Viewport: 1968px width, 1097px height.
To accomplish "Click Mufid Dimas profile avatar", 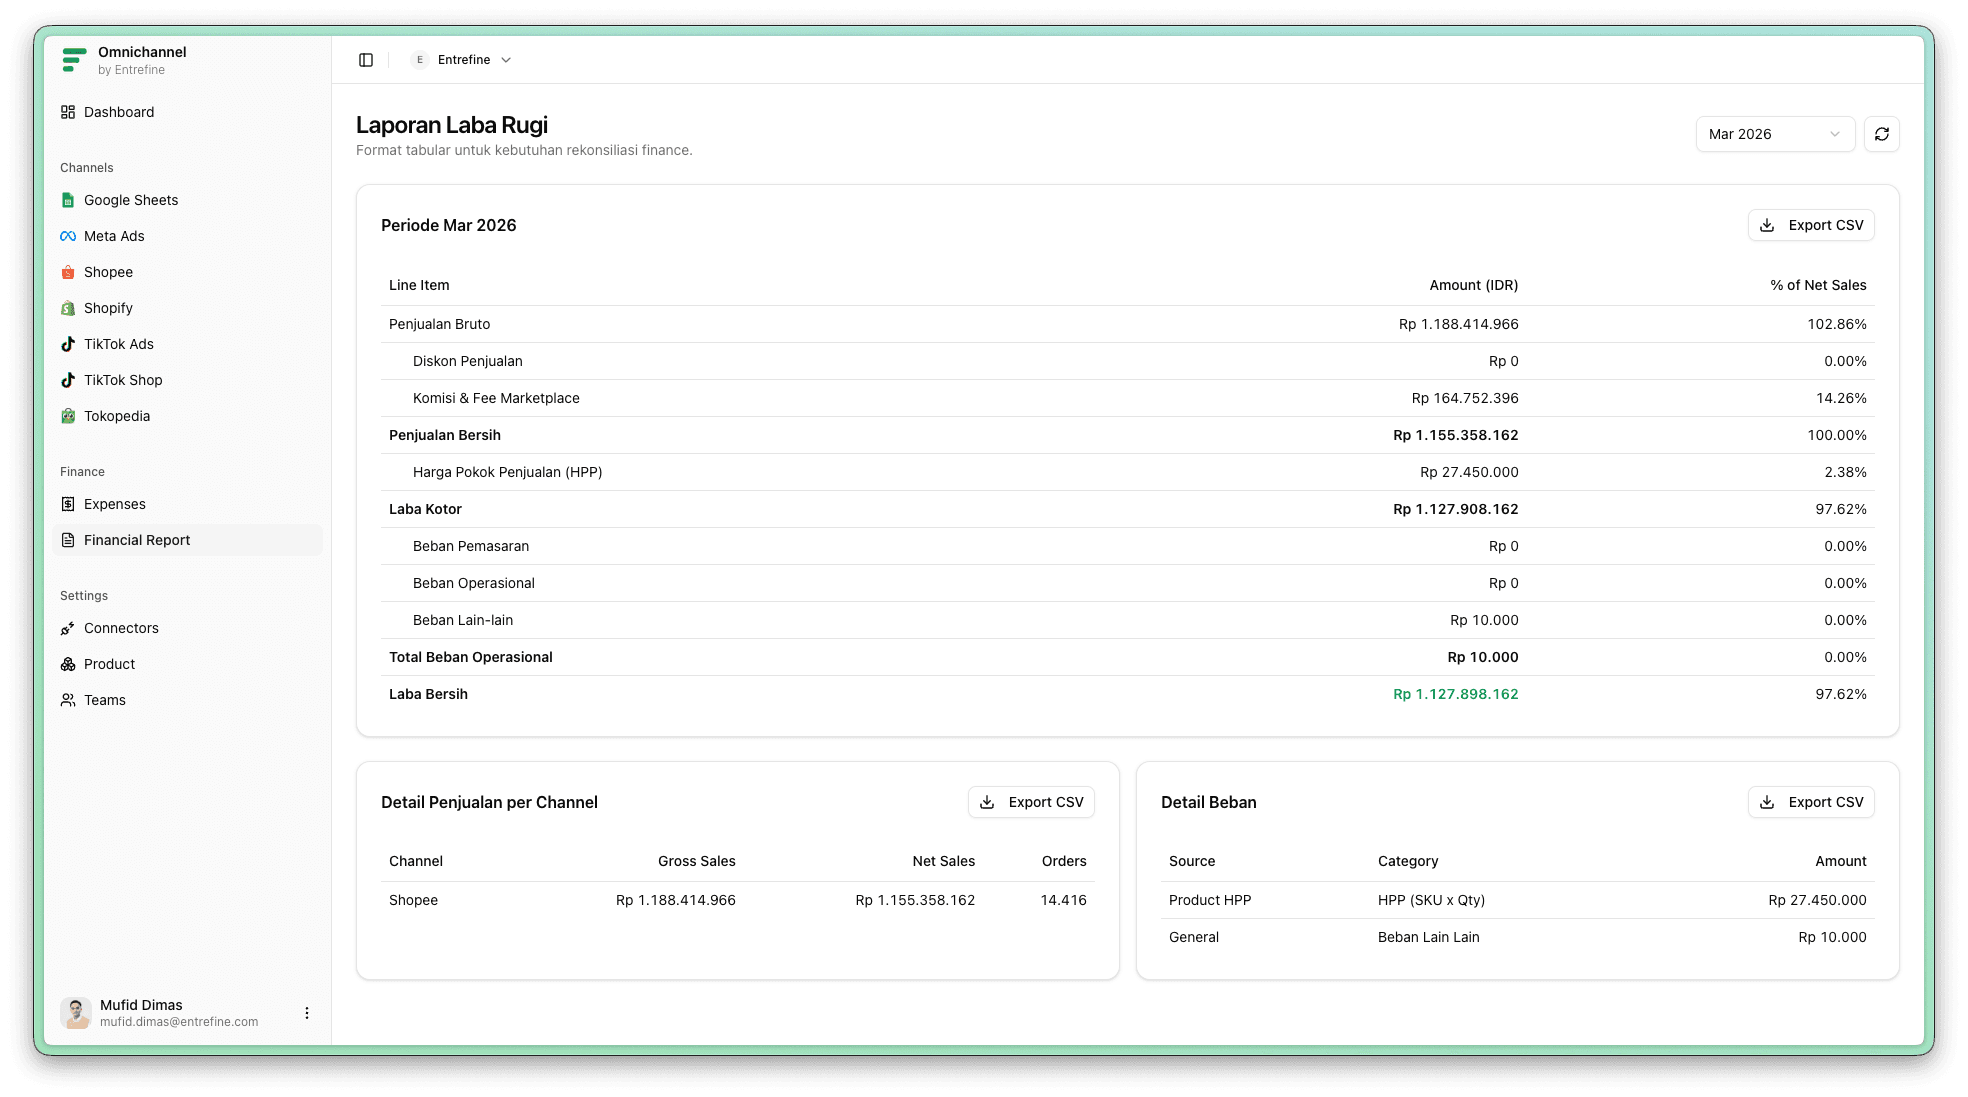I will (x=76, y=1013).
